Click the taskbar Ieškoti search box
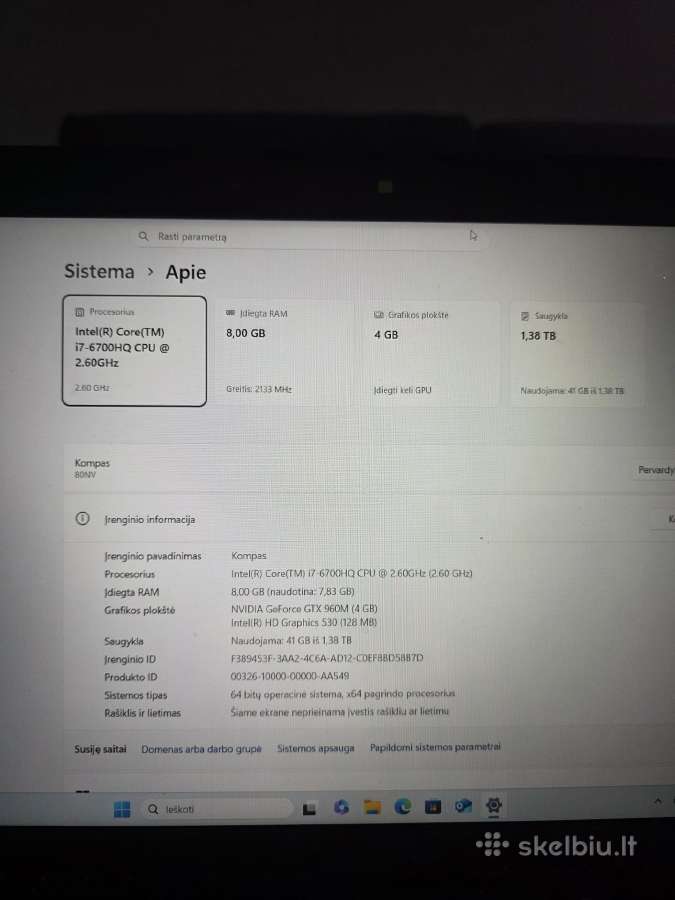This screenshot has width=675, height=900. click(x=218, y=809)
